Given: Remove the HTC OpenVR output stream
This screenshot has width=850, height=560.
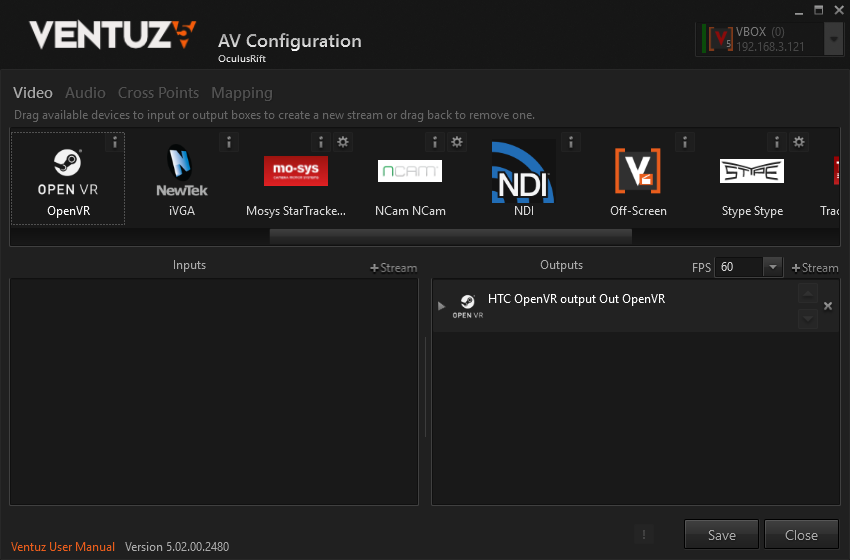Looking at the screenshot, I should coord(827,306).
